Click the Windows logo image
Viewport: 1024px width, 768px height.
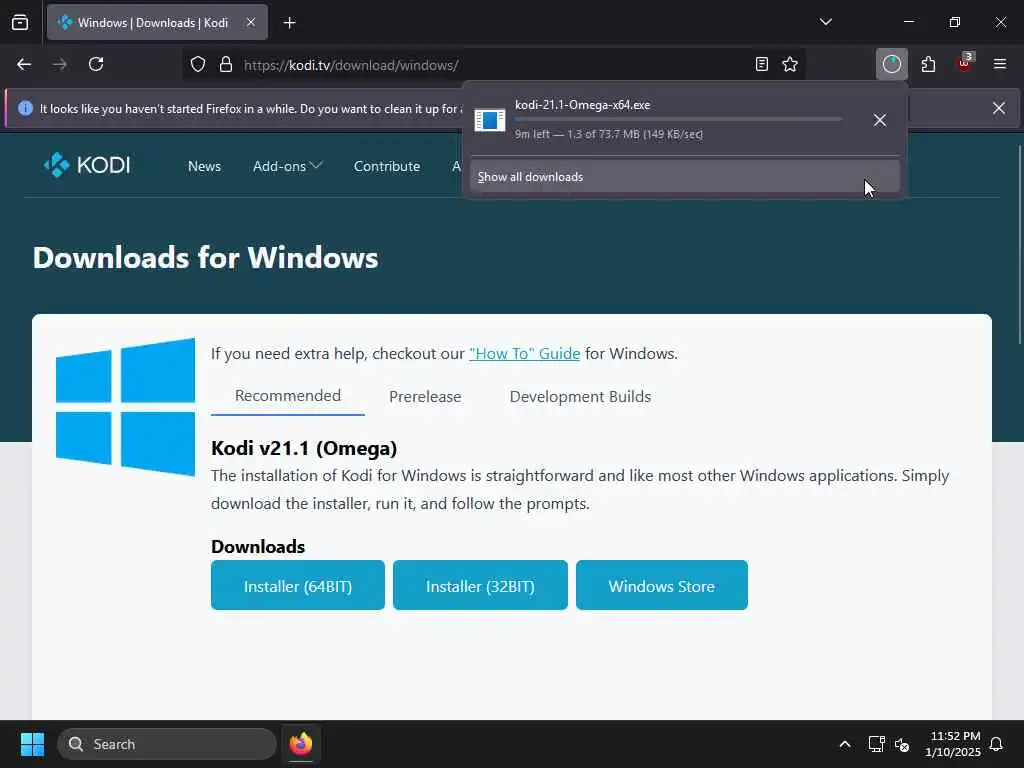[x=125, y=407]
